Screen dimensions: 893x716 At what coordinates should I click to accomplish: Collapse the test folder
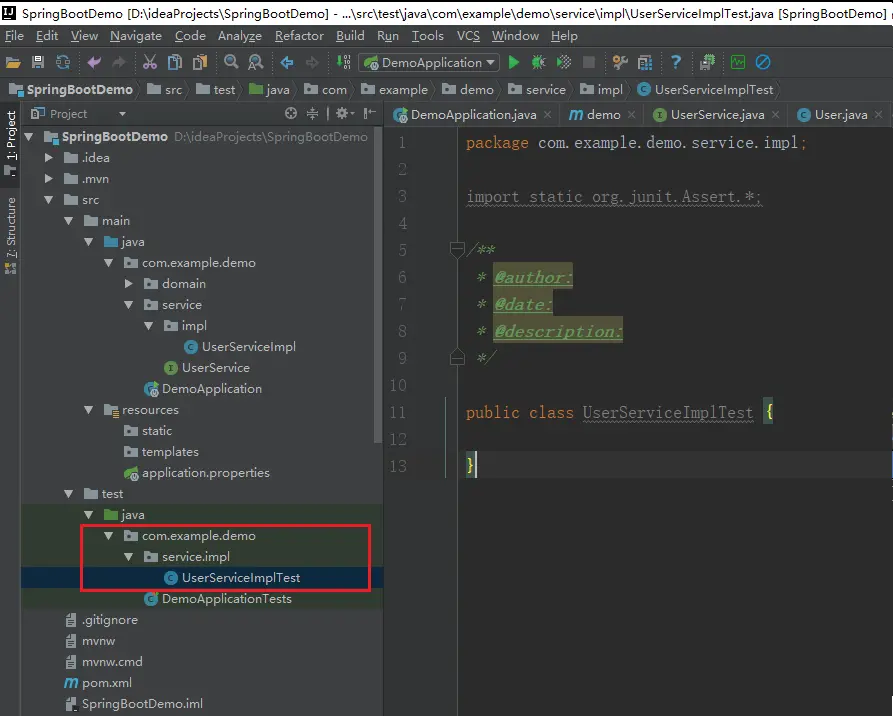(x=69, y=494)
